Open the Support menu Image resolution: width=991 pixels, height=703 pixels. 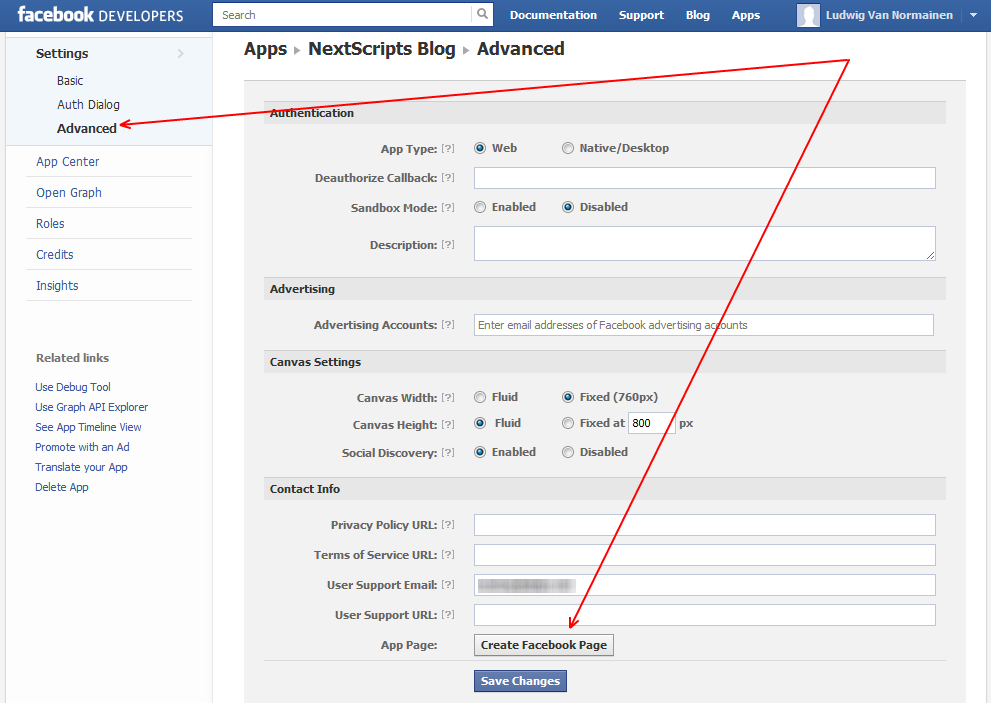click(641, 15)
